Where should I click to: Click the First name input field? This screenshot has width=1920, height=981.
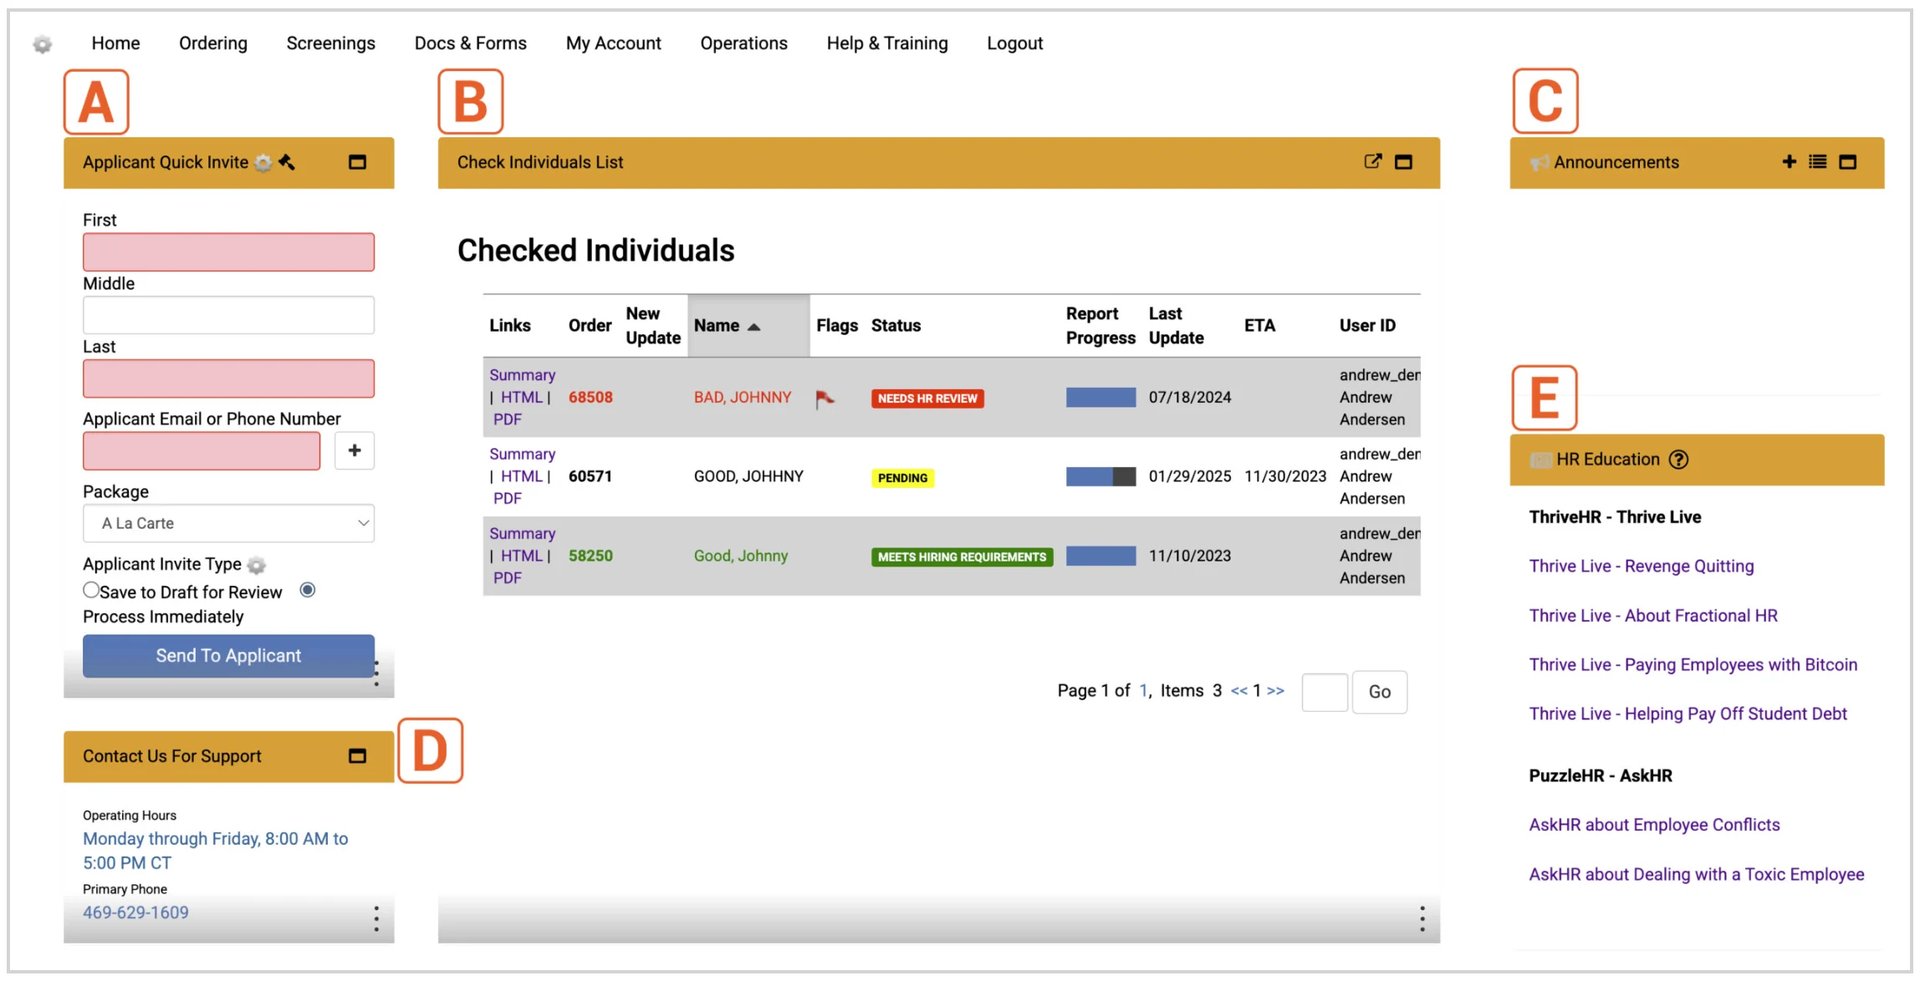[x=229, y=252]
